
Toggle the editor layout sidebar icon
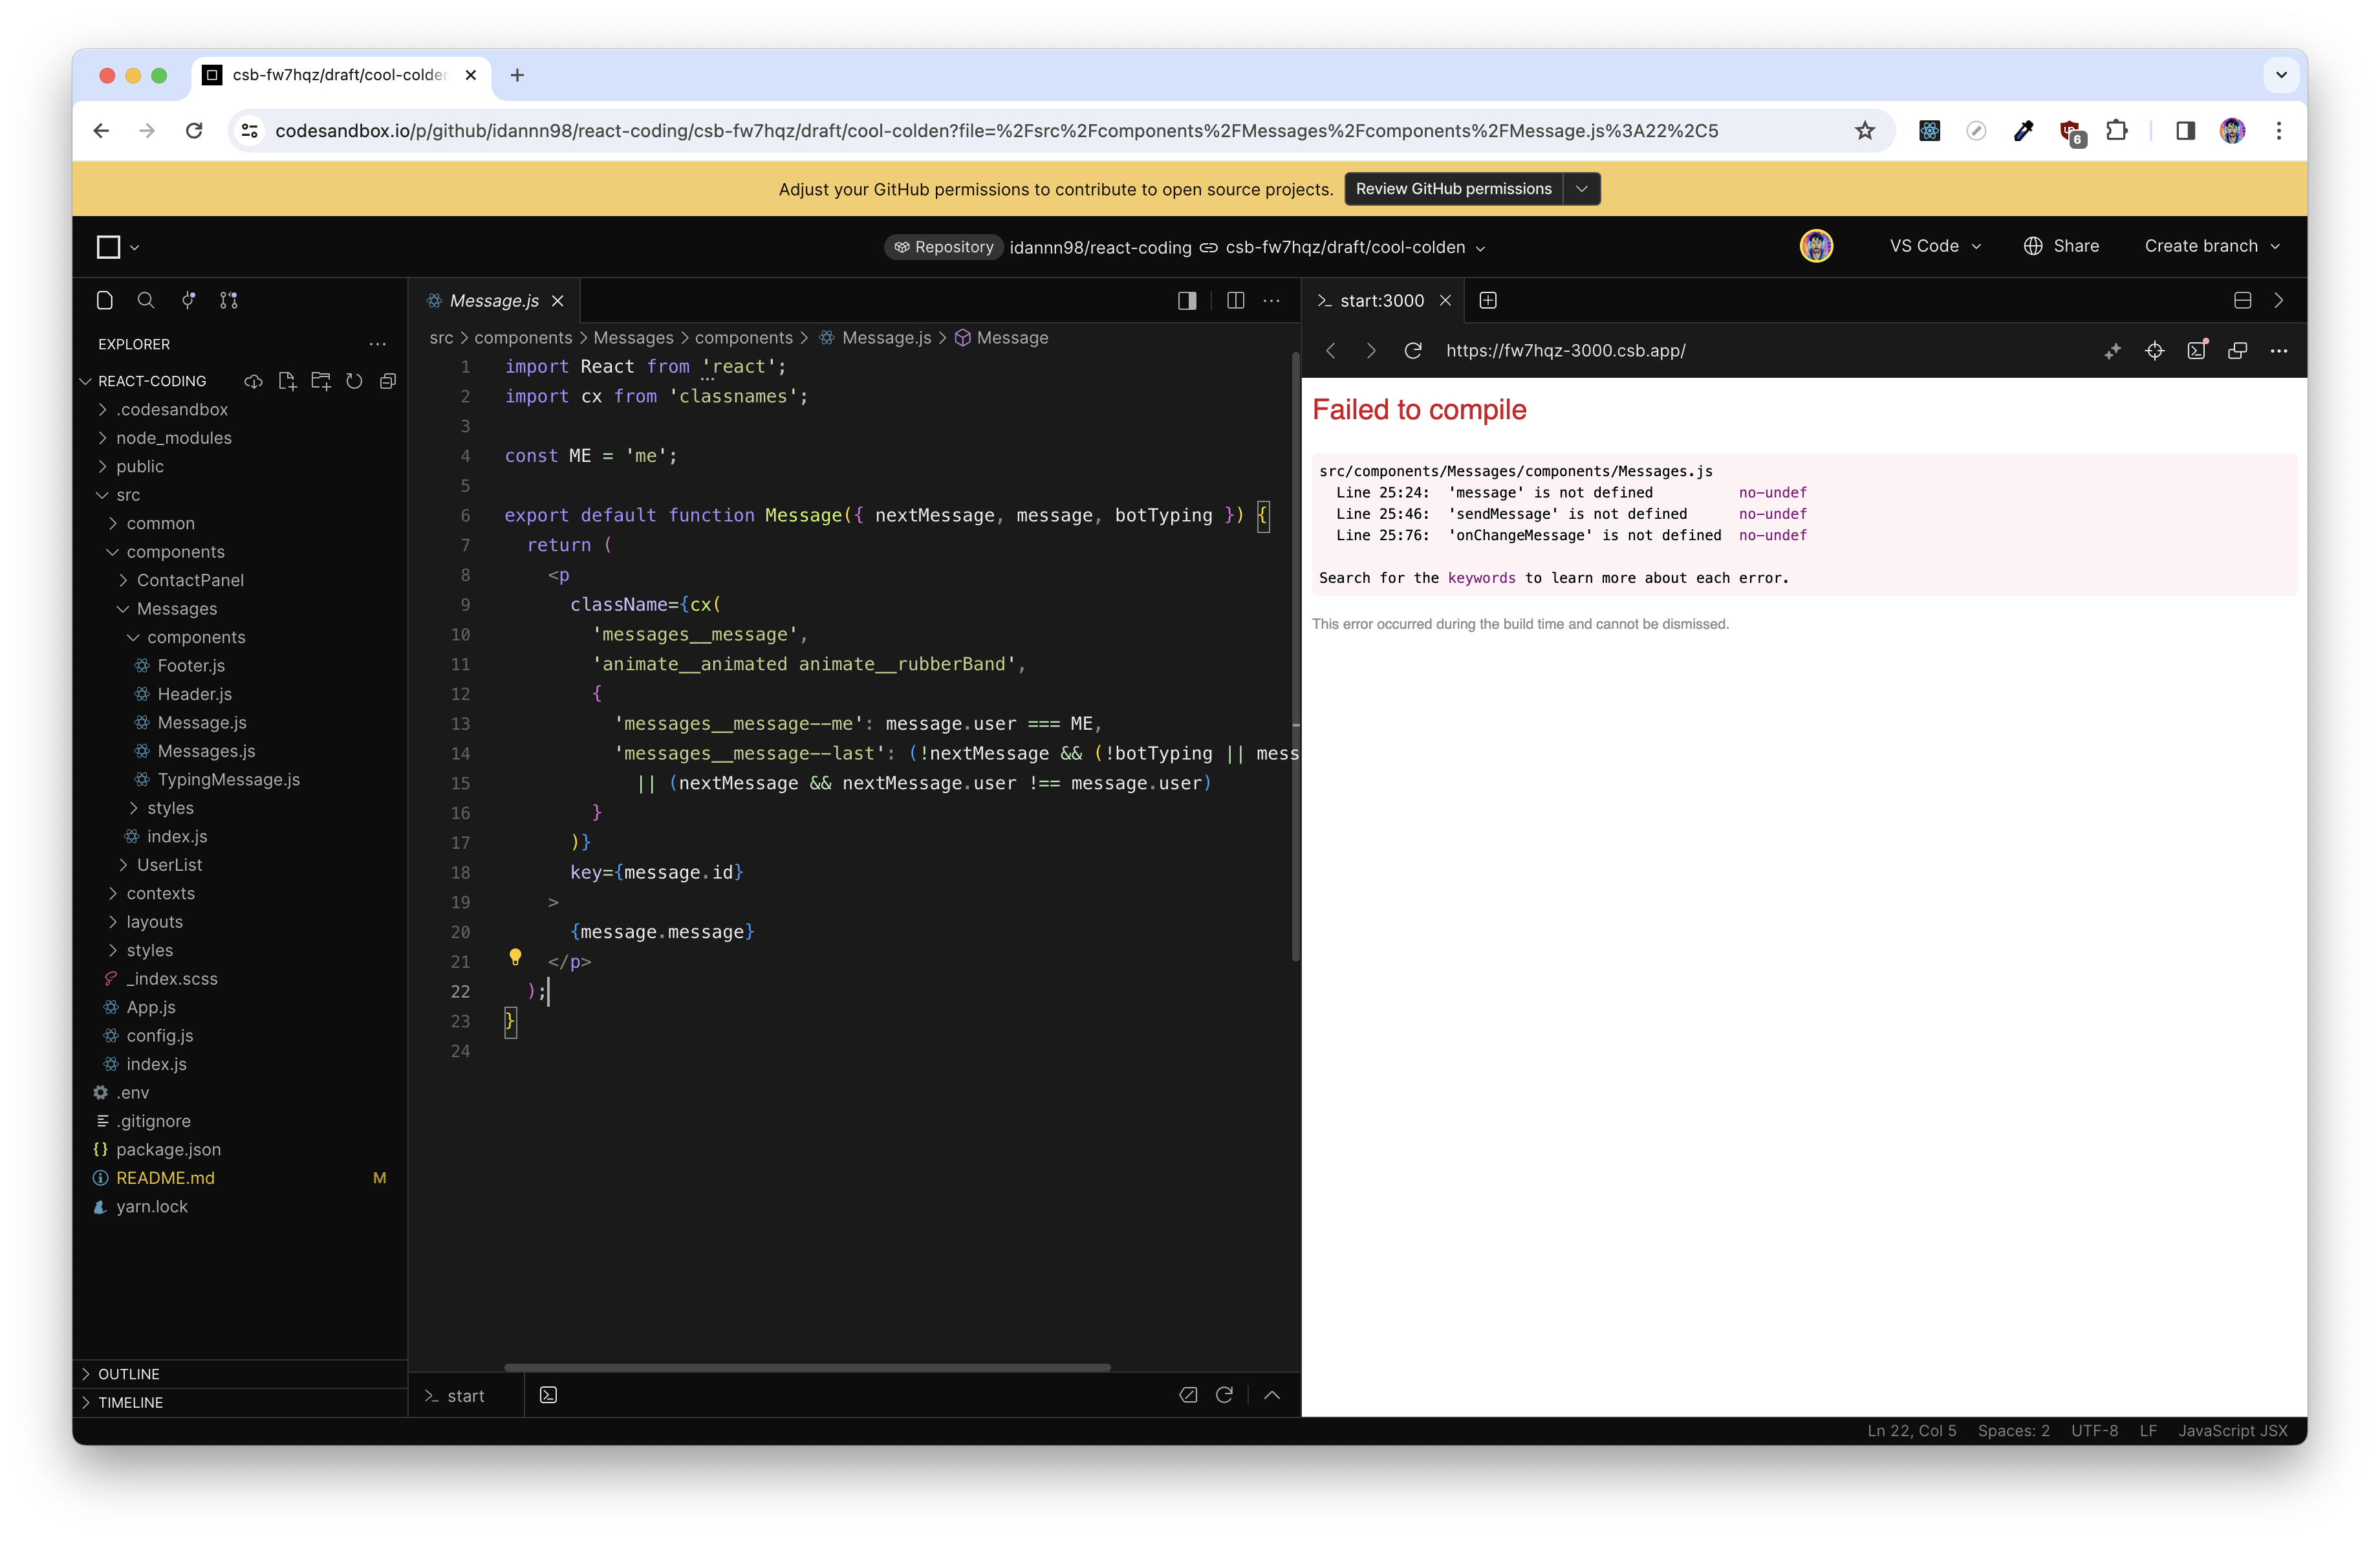tap(1187, 300)
